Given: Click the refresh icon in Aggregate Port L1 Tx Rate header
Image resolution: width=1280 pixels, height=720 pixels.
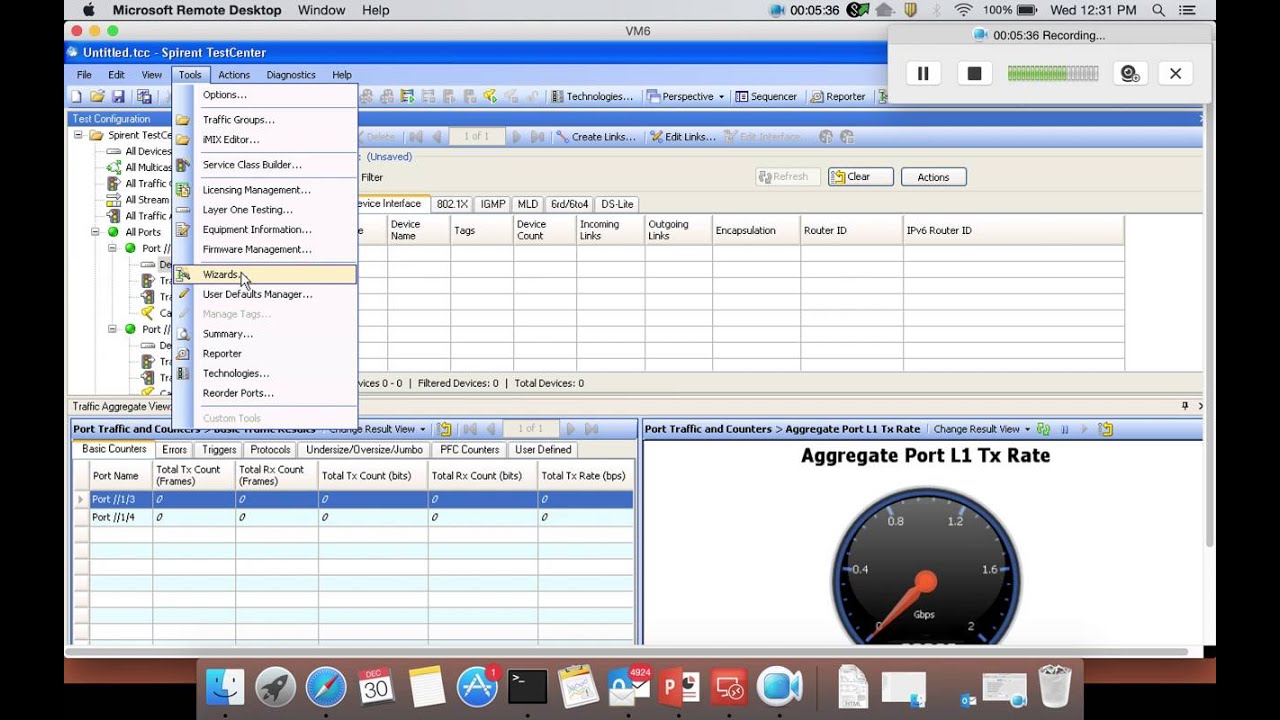Looking at the screenshot, I should [x=1044, y=429].
